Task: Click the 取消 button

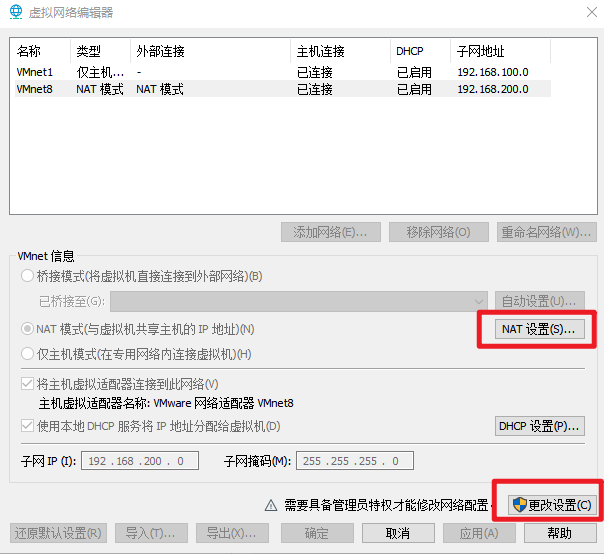Action: [x=397, y=533]
